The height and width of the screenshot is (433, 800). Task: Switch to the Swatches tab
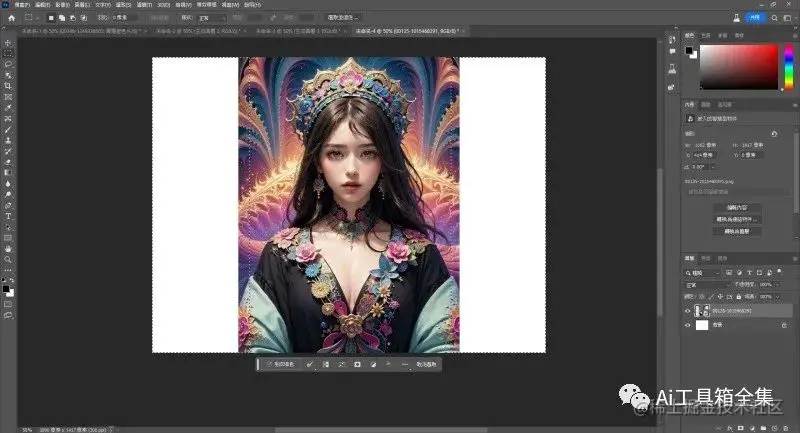pos(706,36)
